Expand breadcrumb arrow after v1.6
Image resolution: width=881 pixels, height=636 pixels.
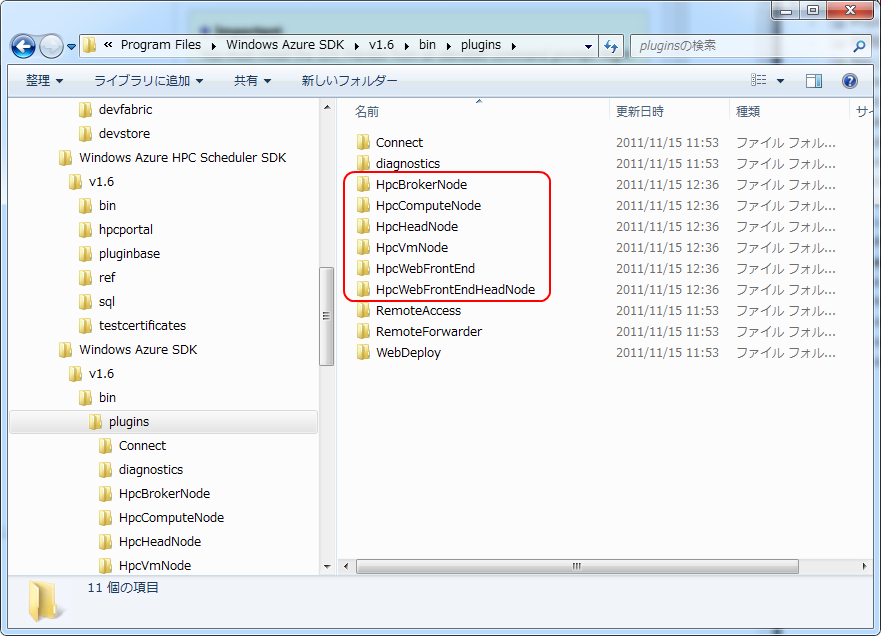click(x=406, y=46)
